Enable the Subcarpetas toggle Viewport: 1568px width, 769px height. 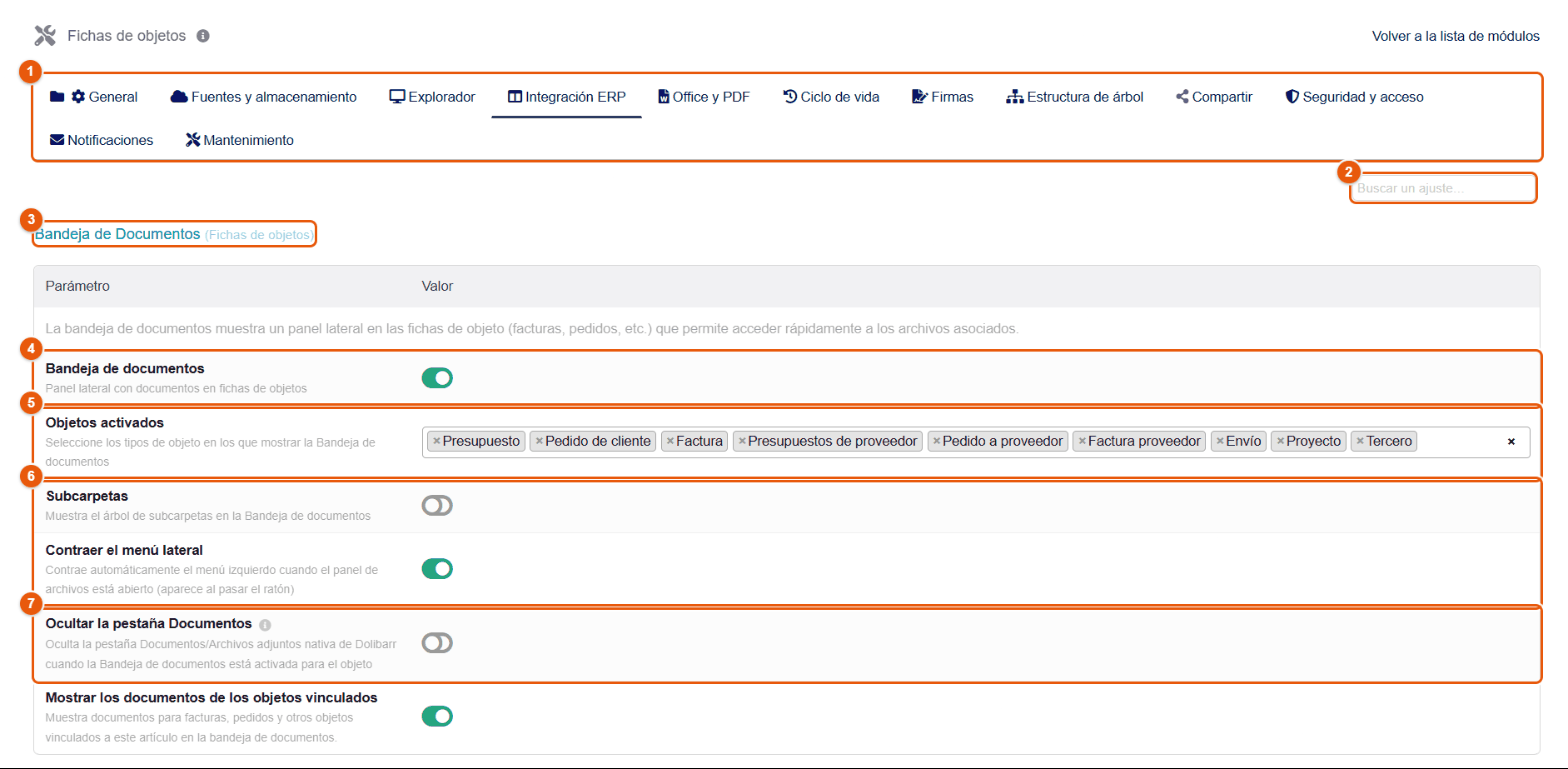[437, 506]
